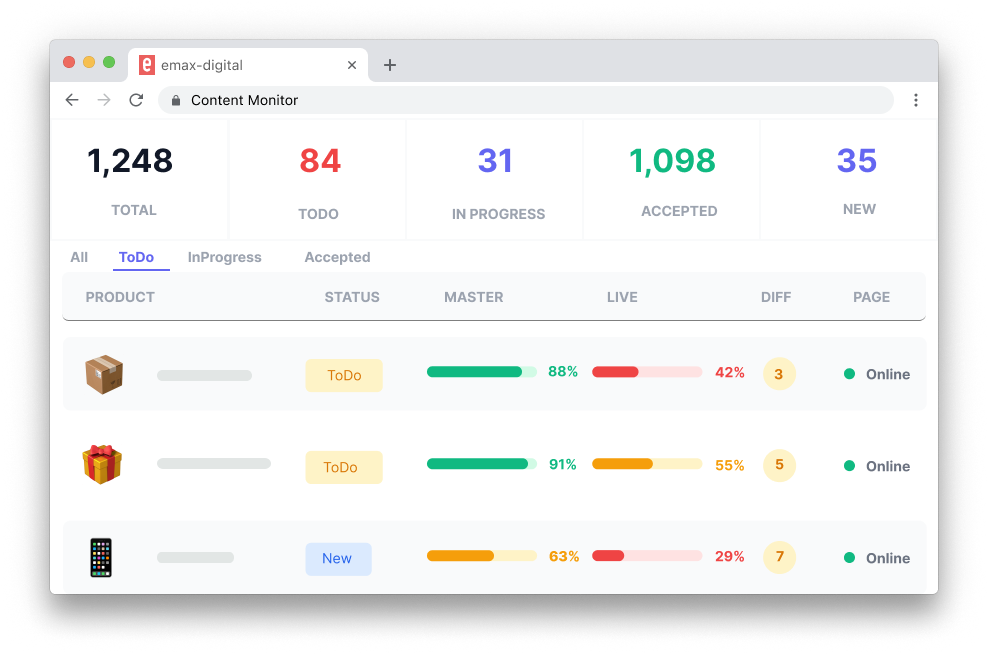988x654 pixels.
Task: Sort by the MASTER column header
Action: point(473,297)
